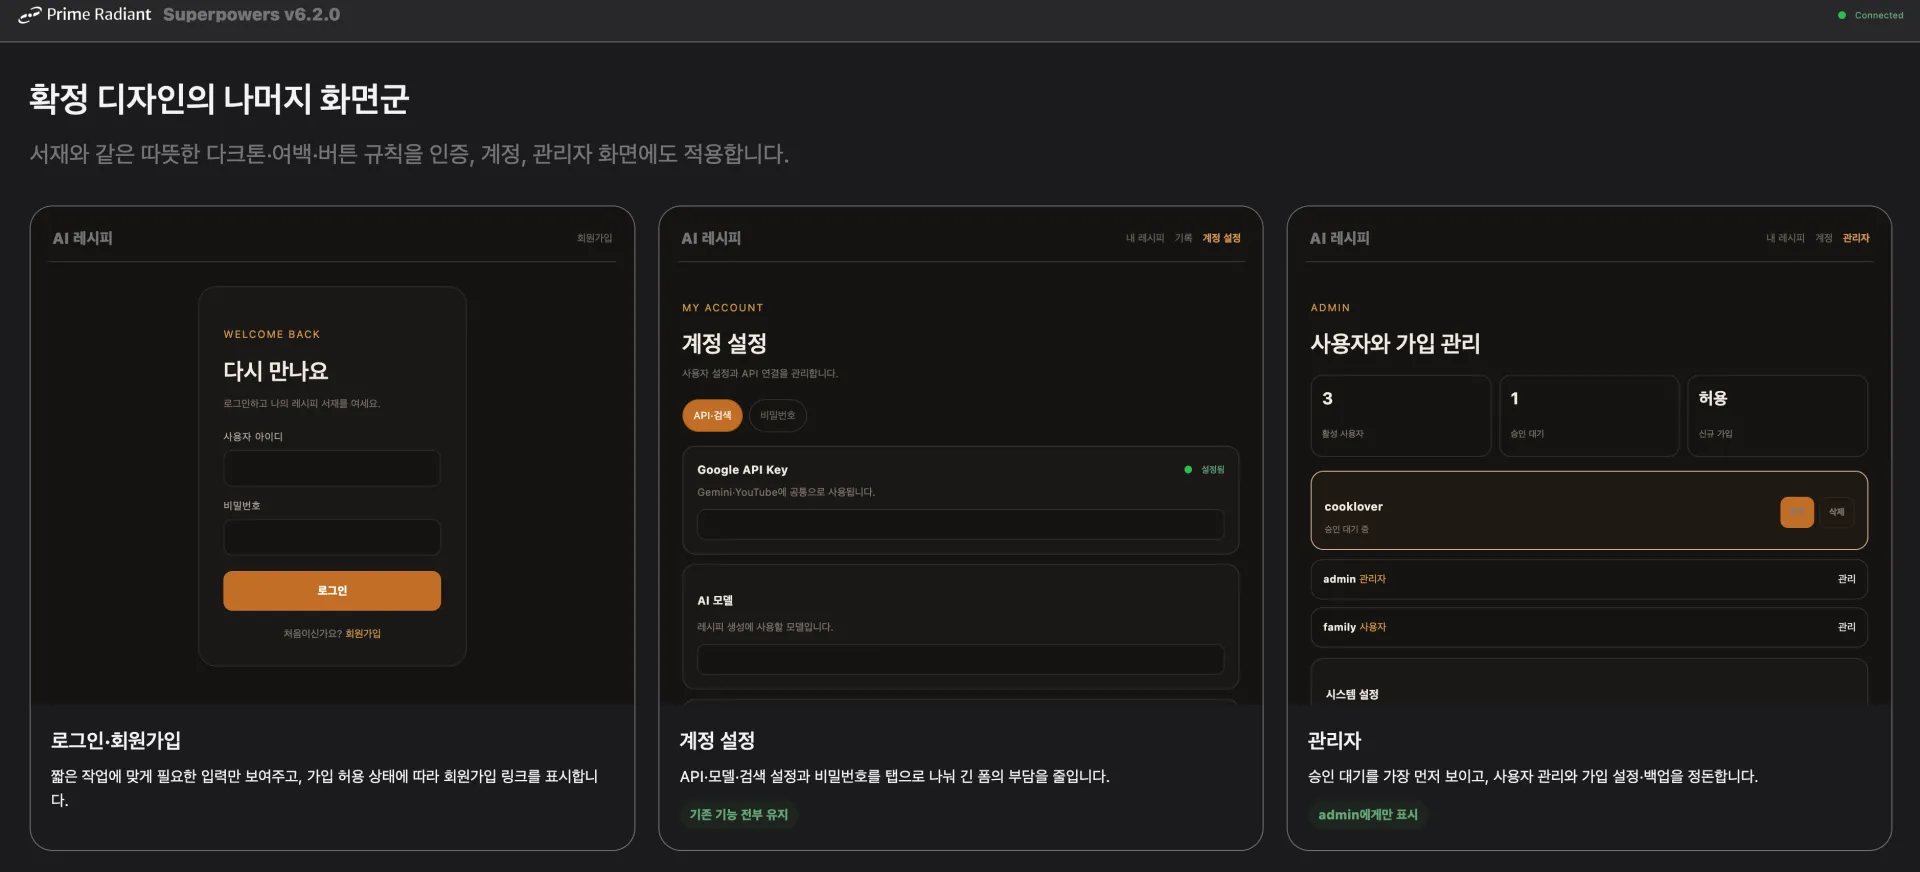The width and height of the screenshot is (1920, 872).
Task: Click the 시스템 설정 section heading
Action: pyautogui.click(x=1352, y=694)
